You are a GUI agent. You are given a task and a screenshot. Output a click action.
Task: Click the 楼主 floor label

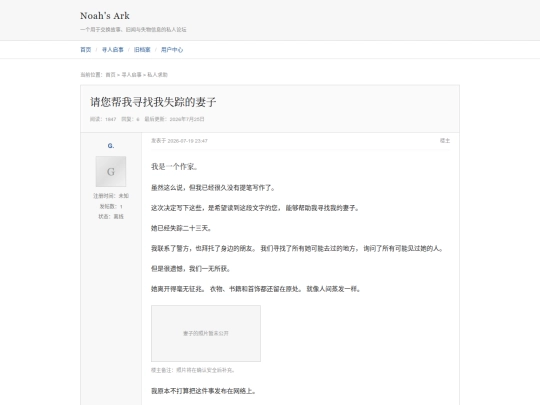pyautogui.click(x=445, y=141)
